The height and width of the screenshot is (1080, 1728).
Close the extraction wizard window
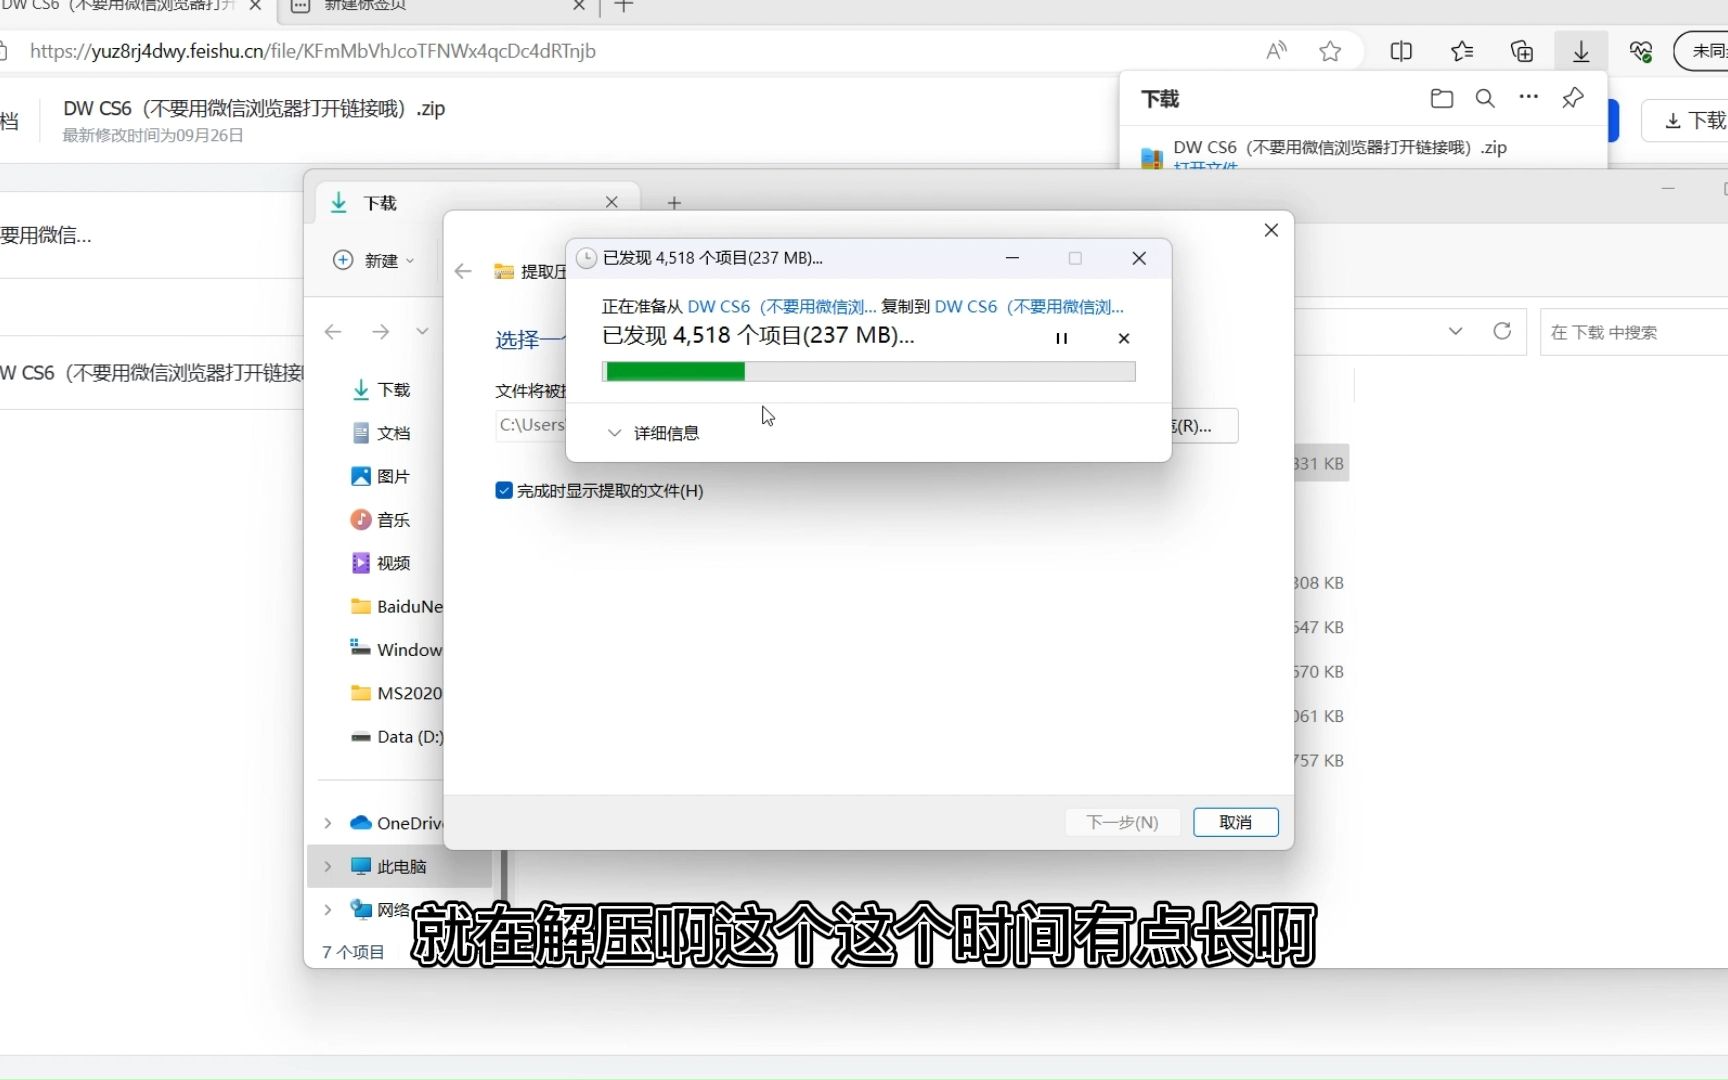[1271, 230]
